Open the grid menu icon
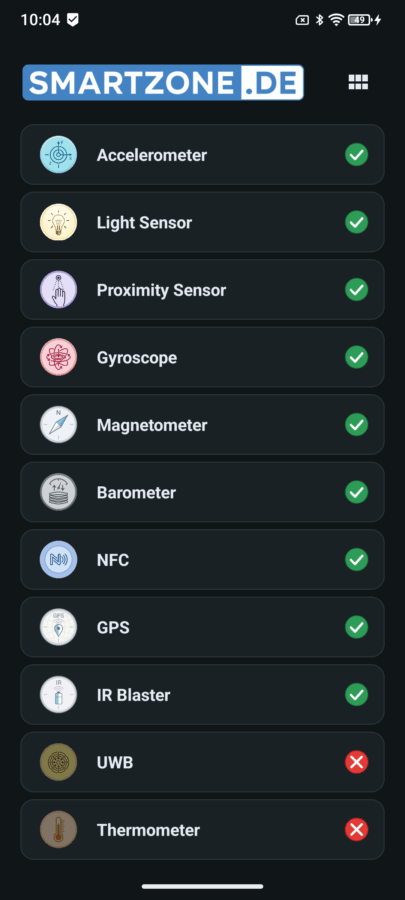The height and width of the screenshot is (900, 405). point(358,82)
